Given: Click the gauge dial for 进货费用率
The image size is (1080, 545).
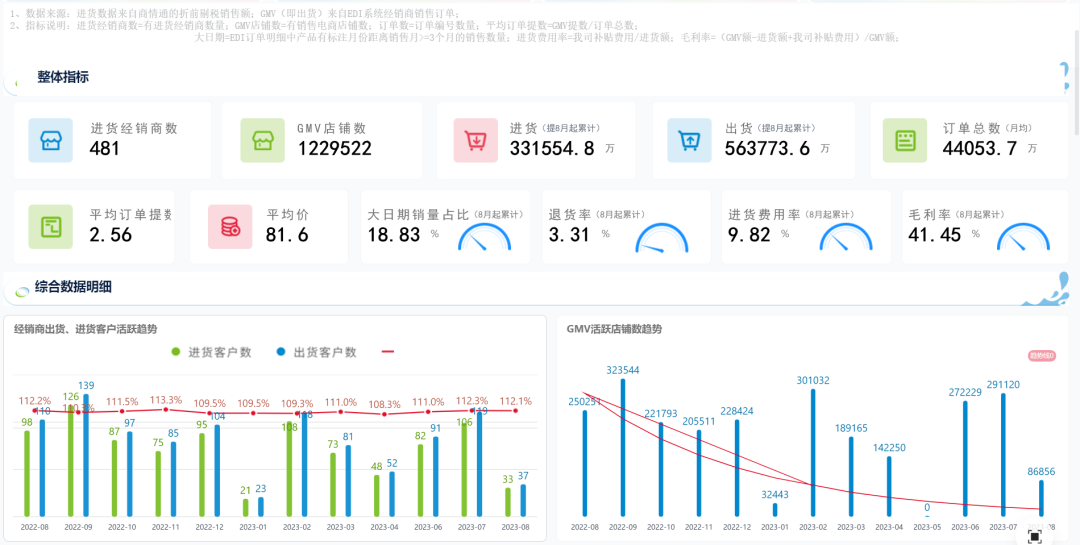Looking at the screenshot, I should 846,236.
